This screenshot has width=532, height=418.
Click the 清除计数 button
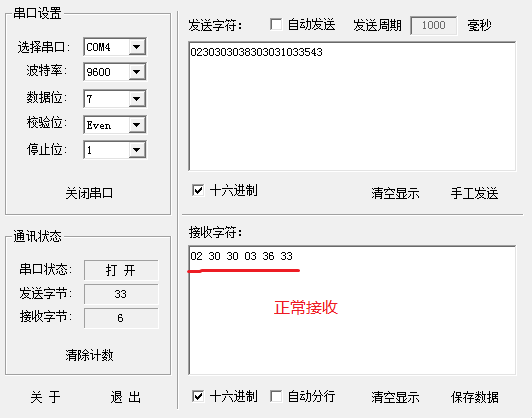[x=89, y=355]
